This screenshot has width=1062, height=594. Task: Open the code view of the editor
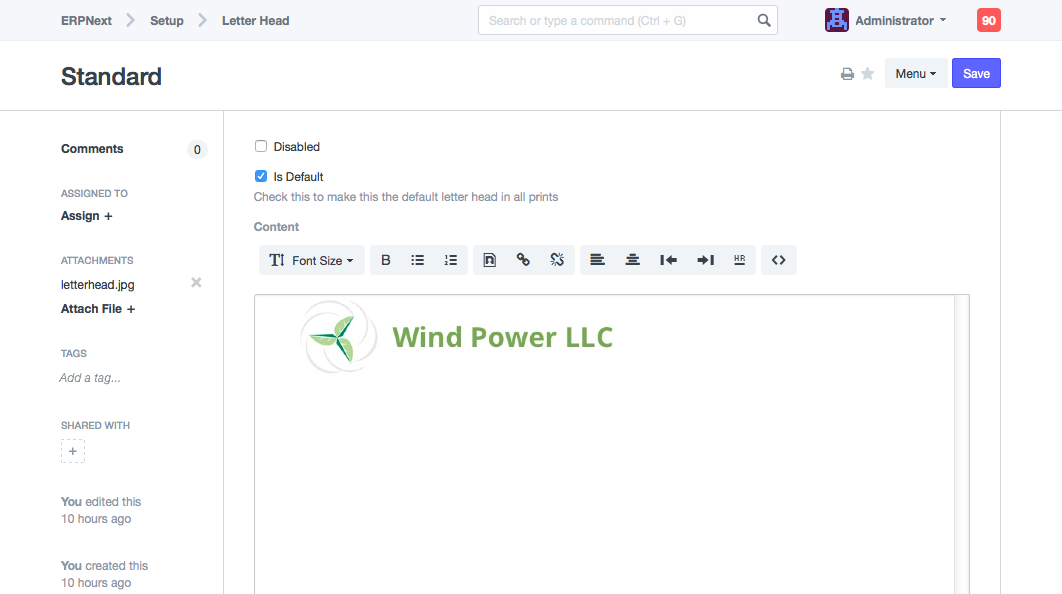click(779, 260)
